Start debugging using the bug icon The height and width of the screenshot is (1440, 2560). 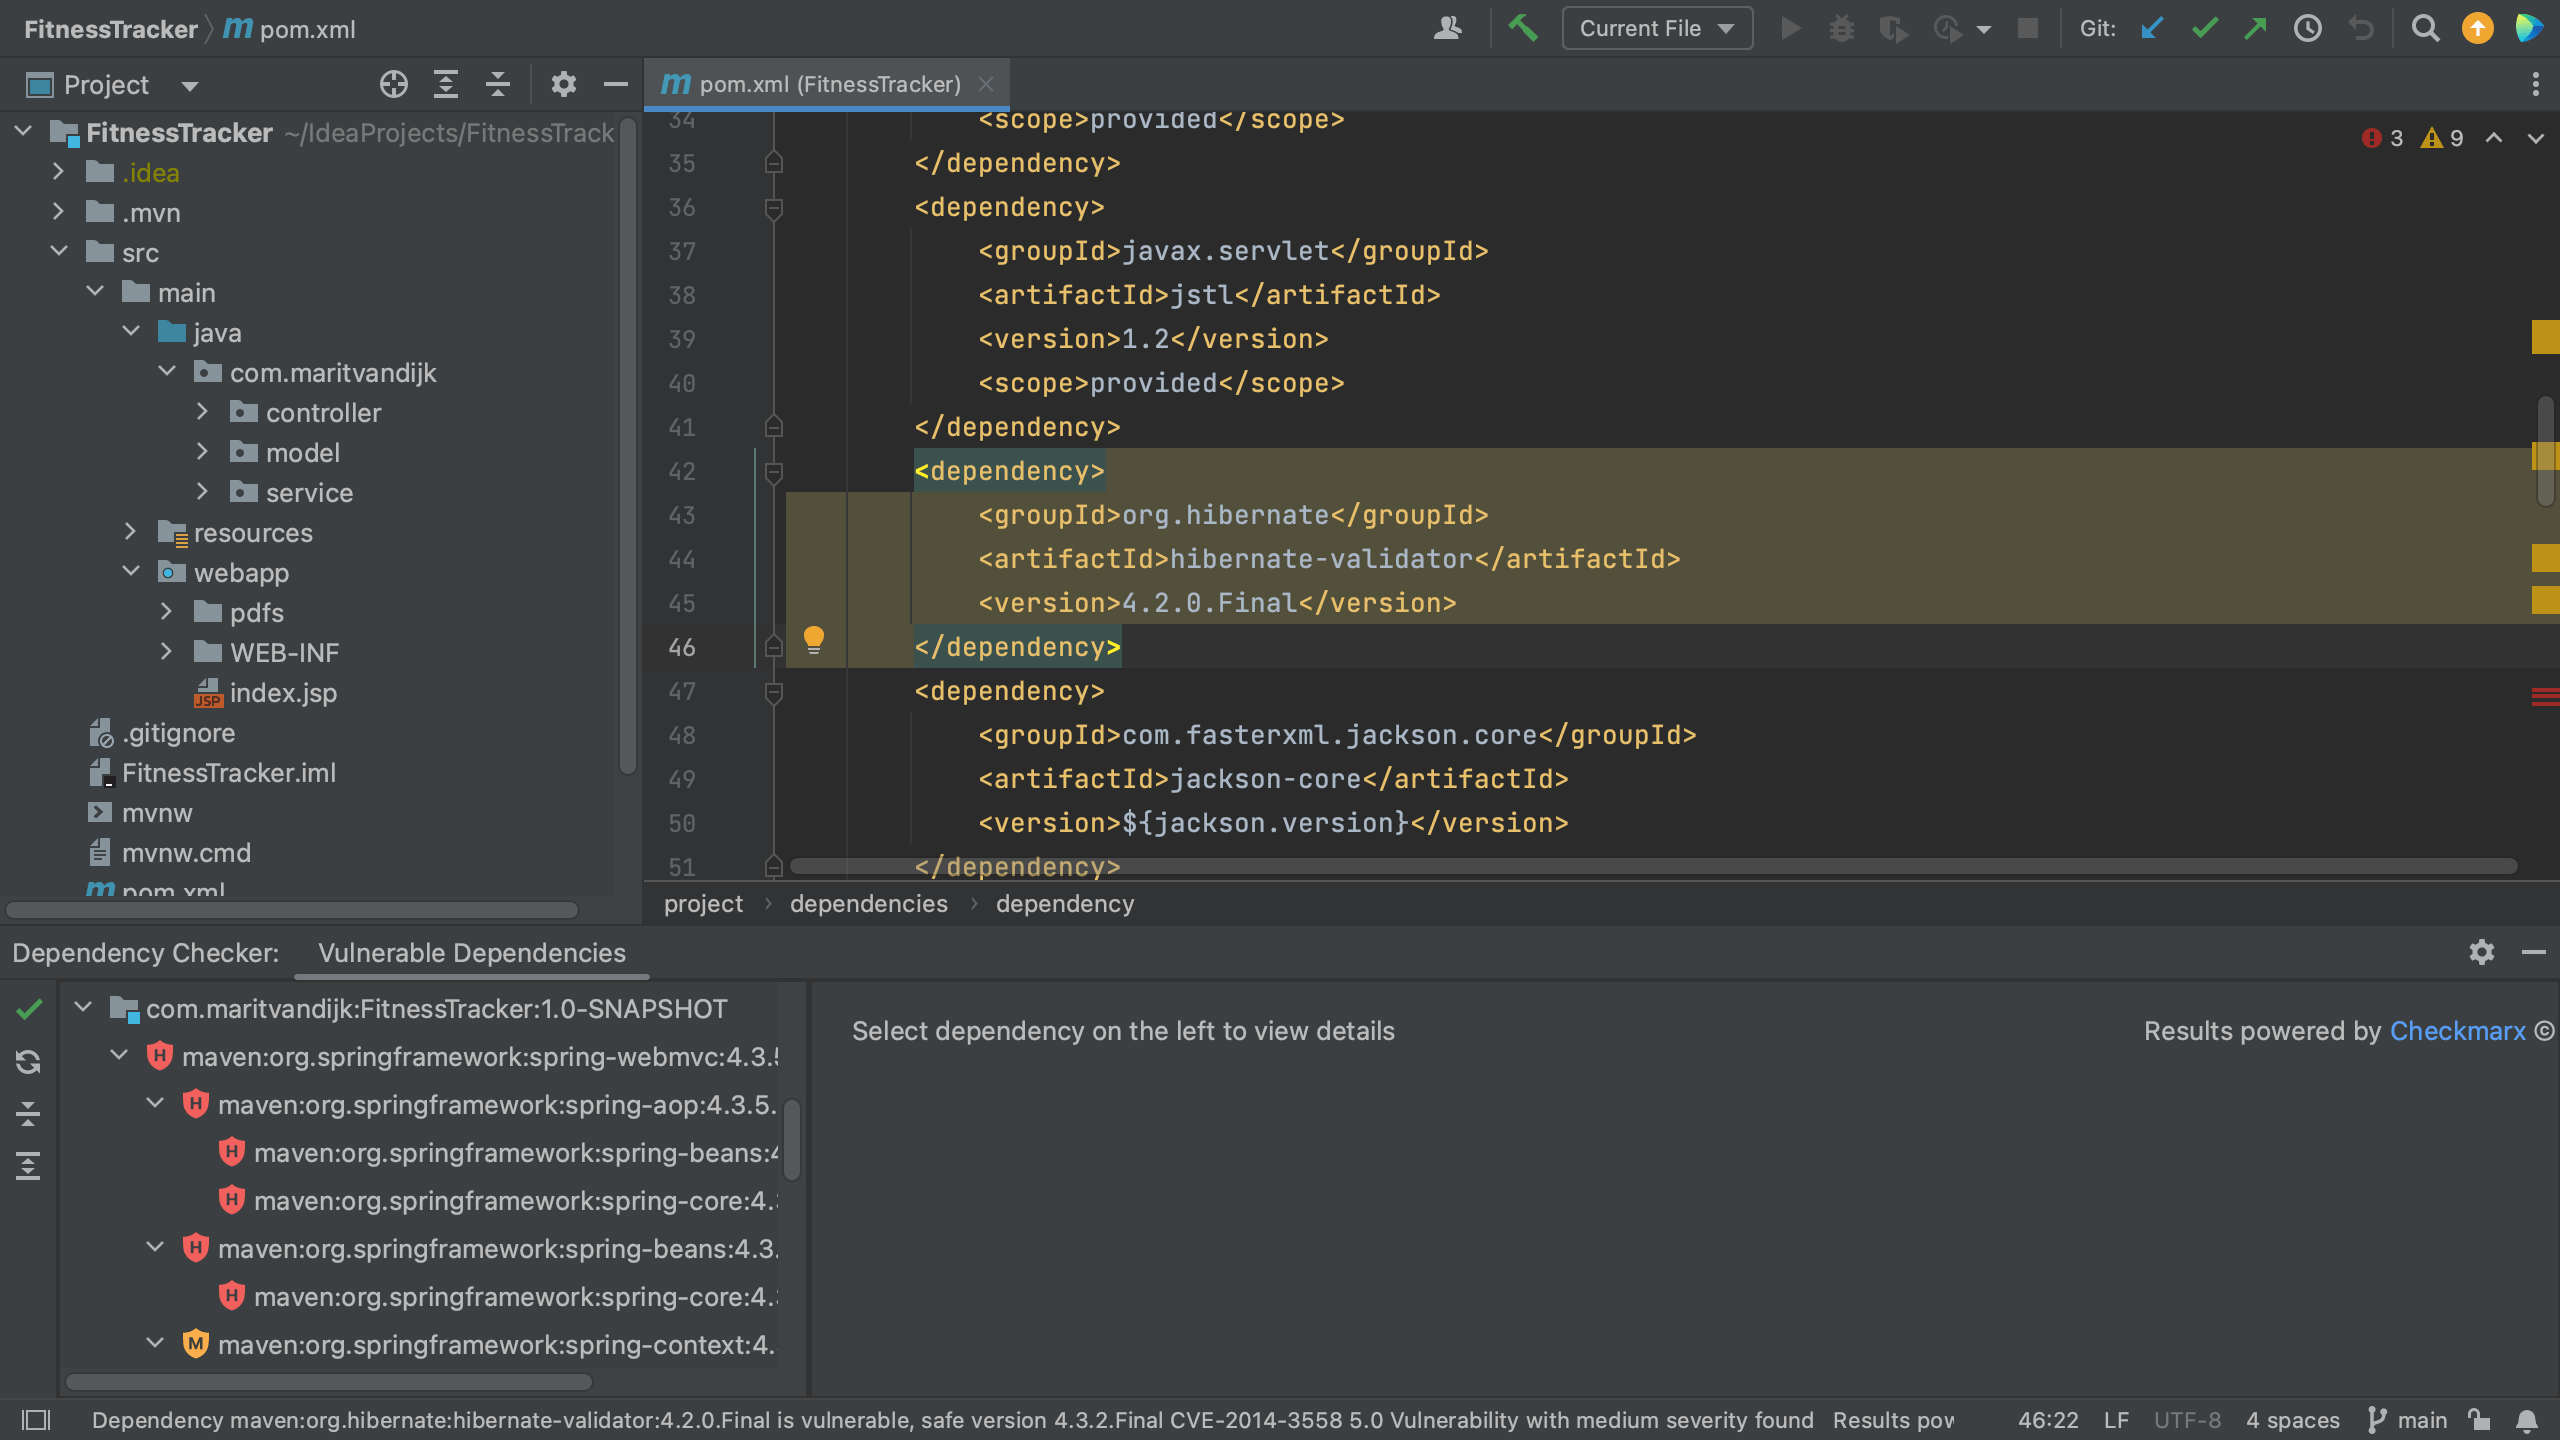pyautogui.click(x=1842, y=28)
